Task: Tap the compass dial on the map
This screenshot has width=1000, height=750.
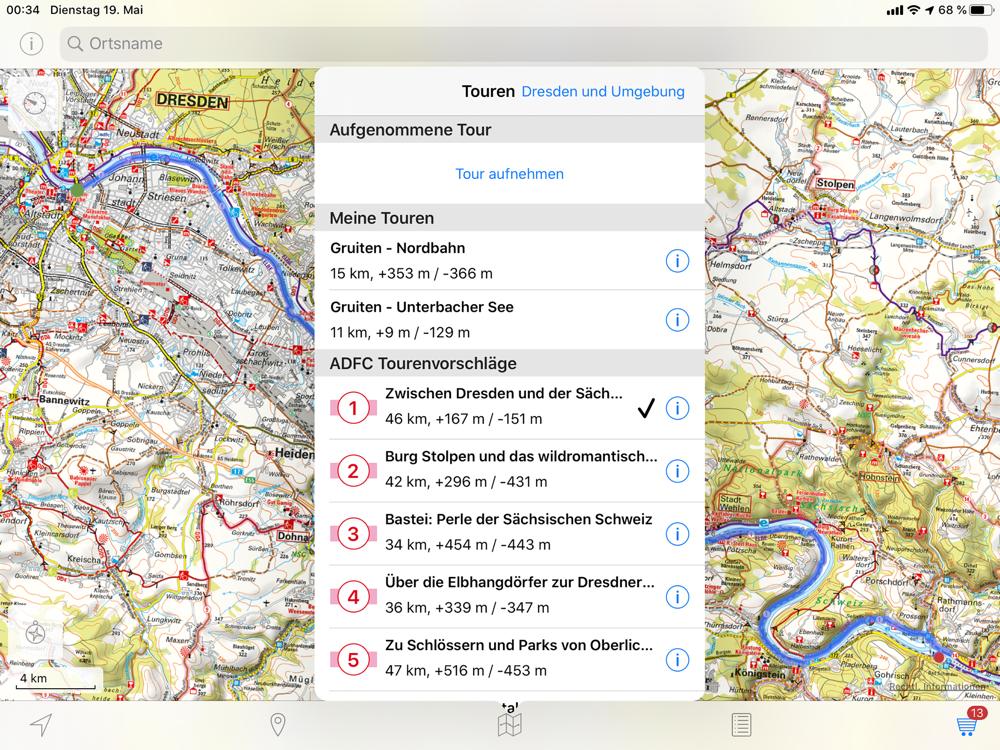Action: (34, 103)
